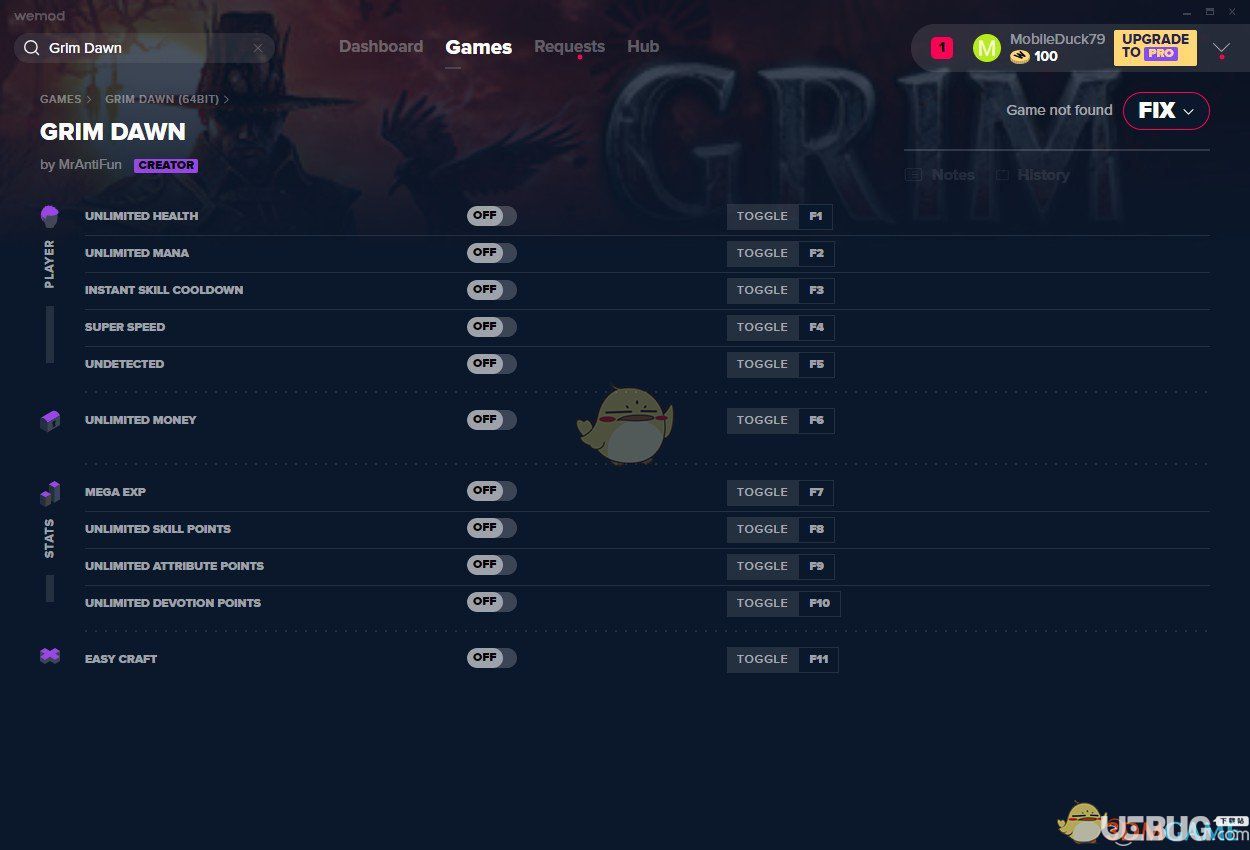
Task: Open creator MrAntiFun's profile link
Action: (90, 165)
